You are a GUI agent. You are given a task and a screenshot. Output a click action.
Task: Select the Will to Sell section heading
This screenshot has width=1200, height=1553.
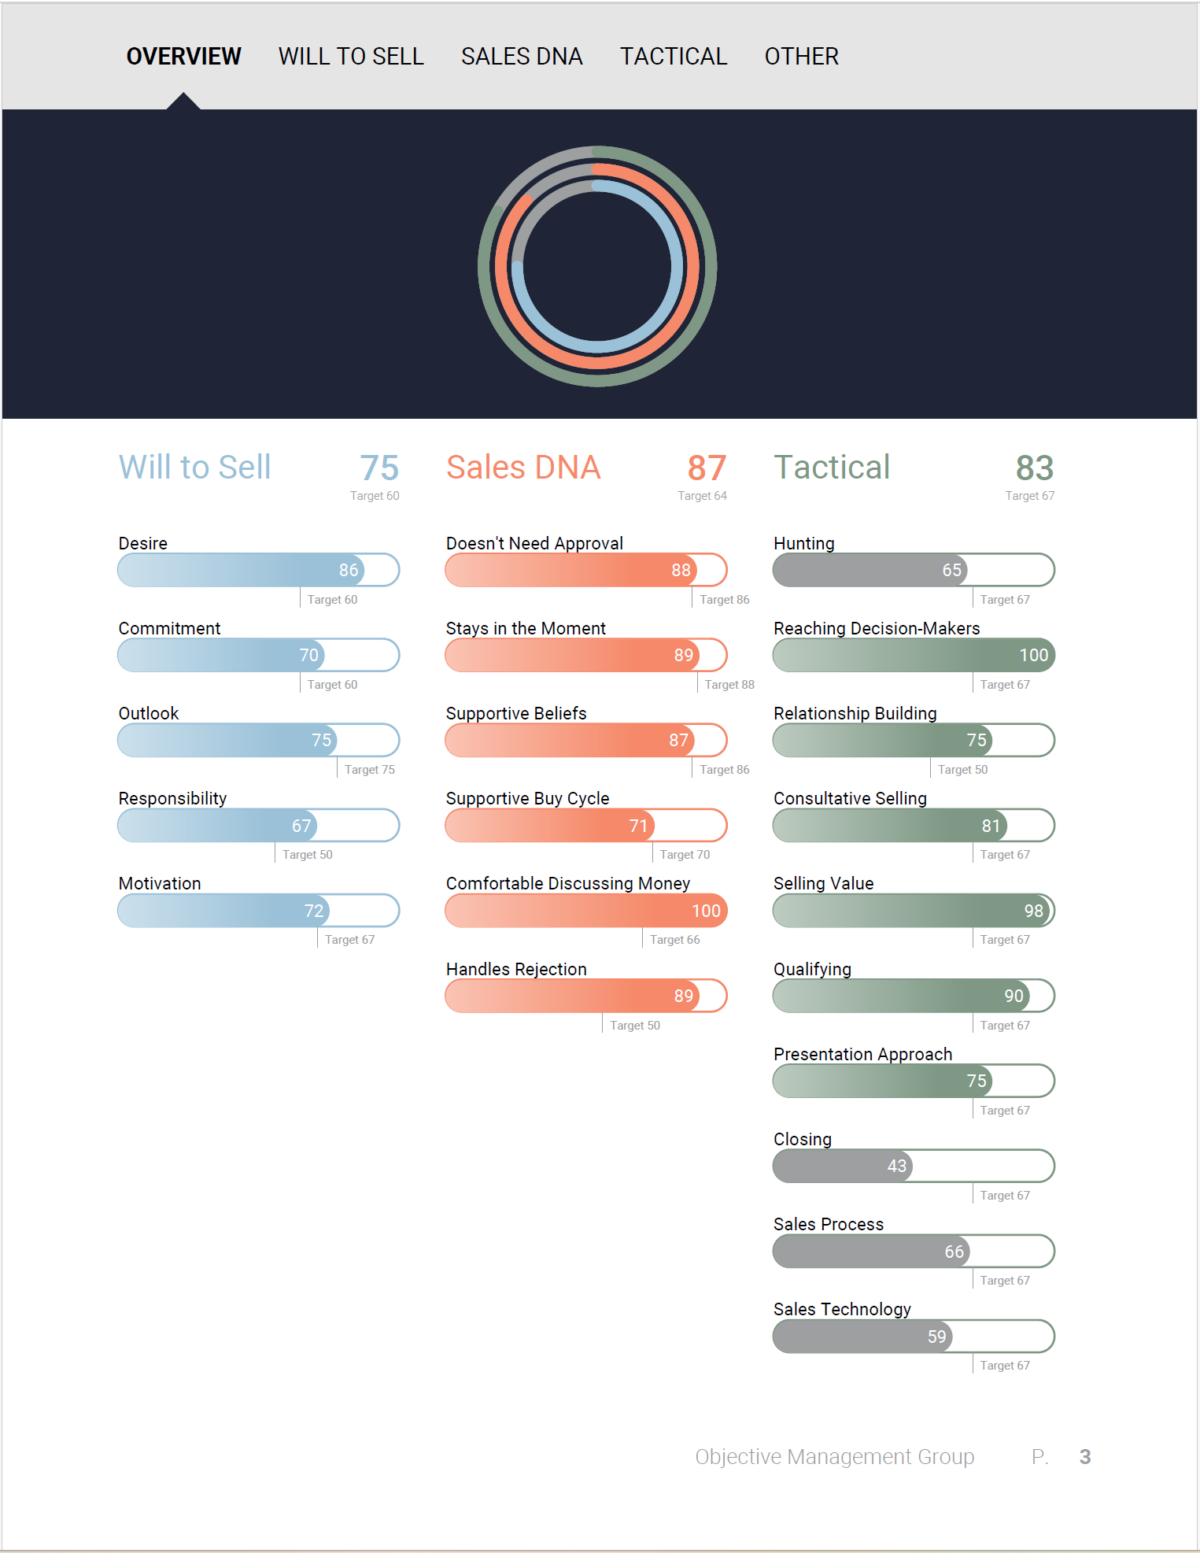(x=194, y=467)
